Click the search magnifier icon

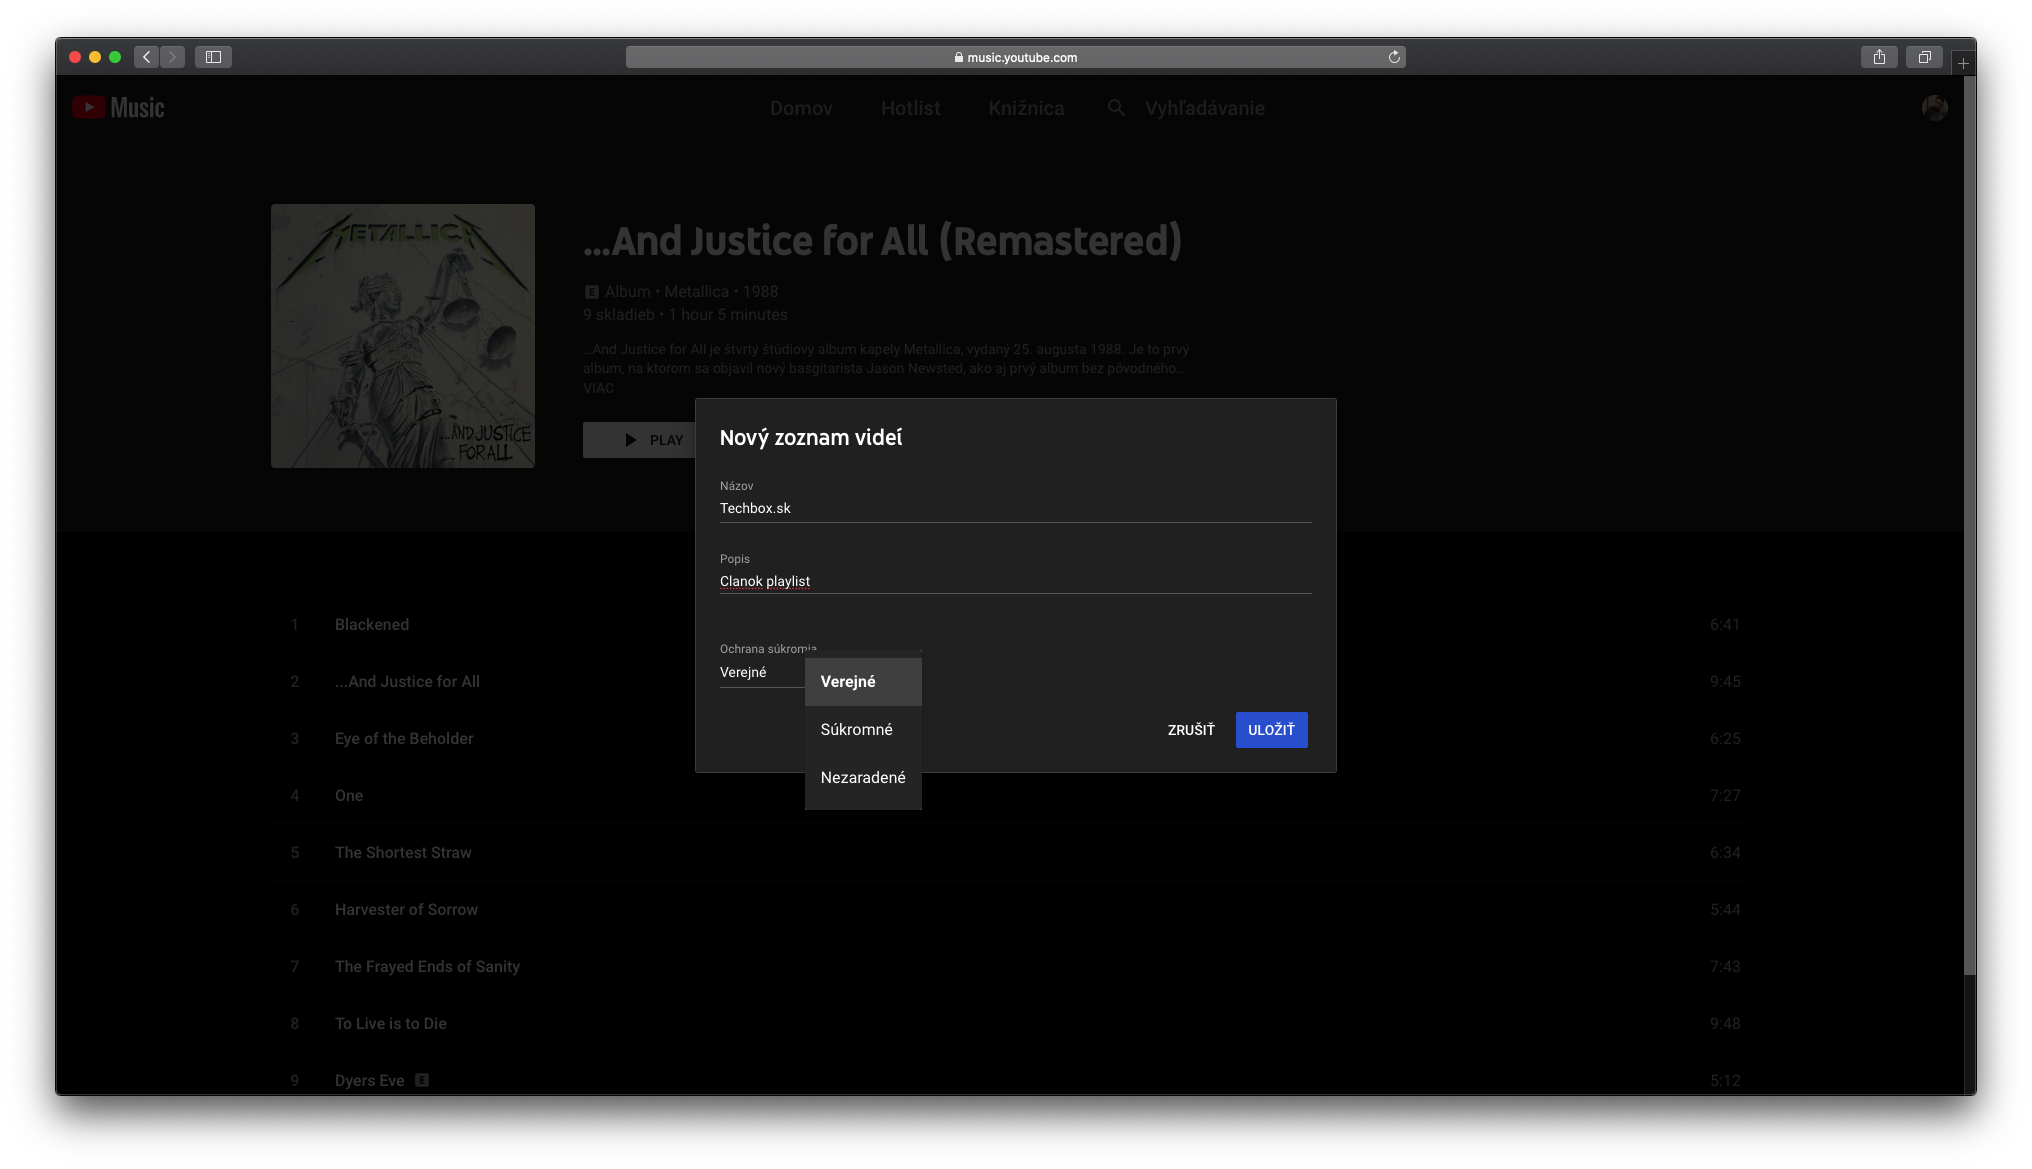(1116, 108)
